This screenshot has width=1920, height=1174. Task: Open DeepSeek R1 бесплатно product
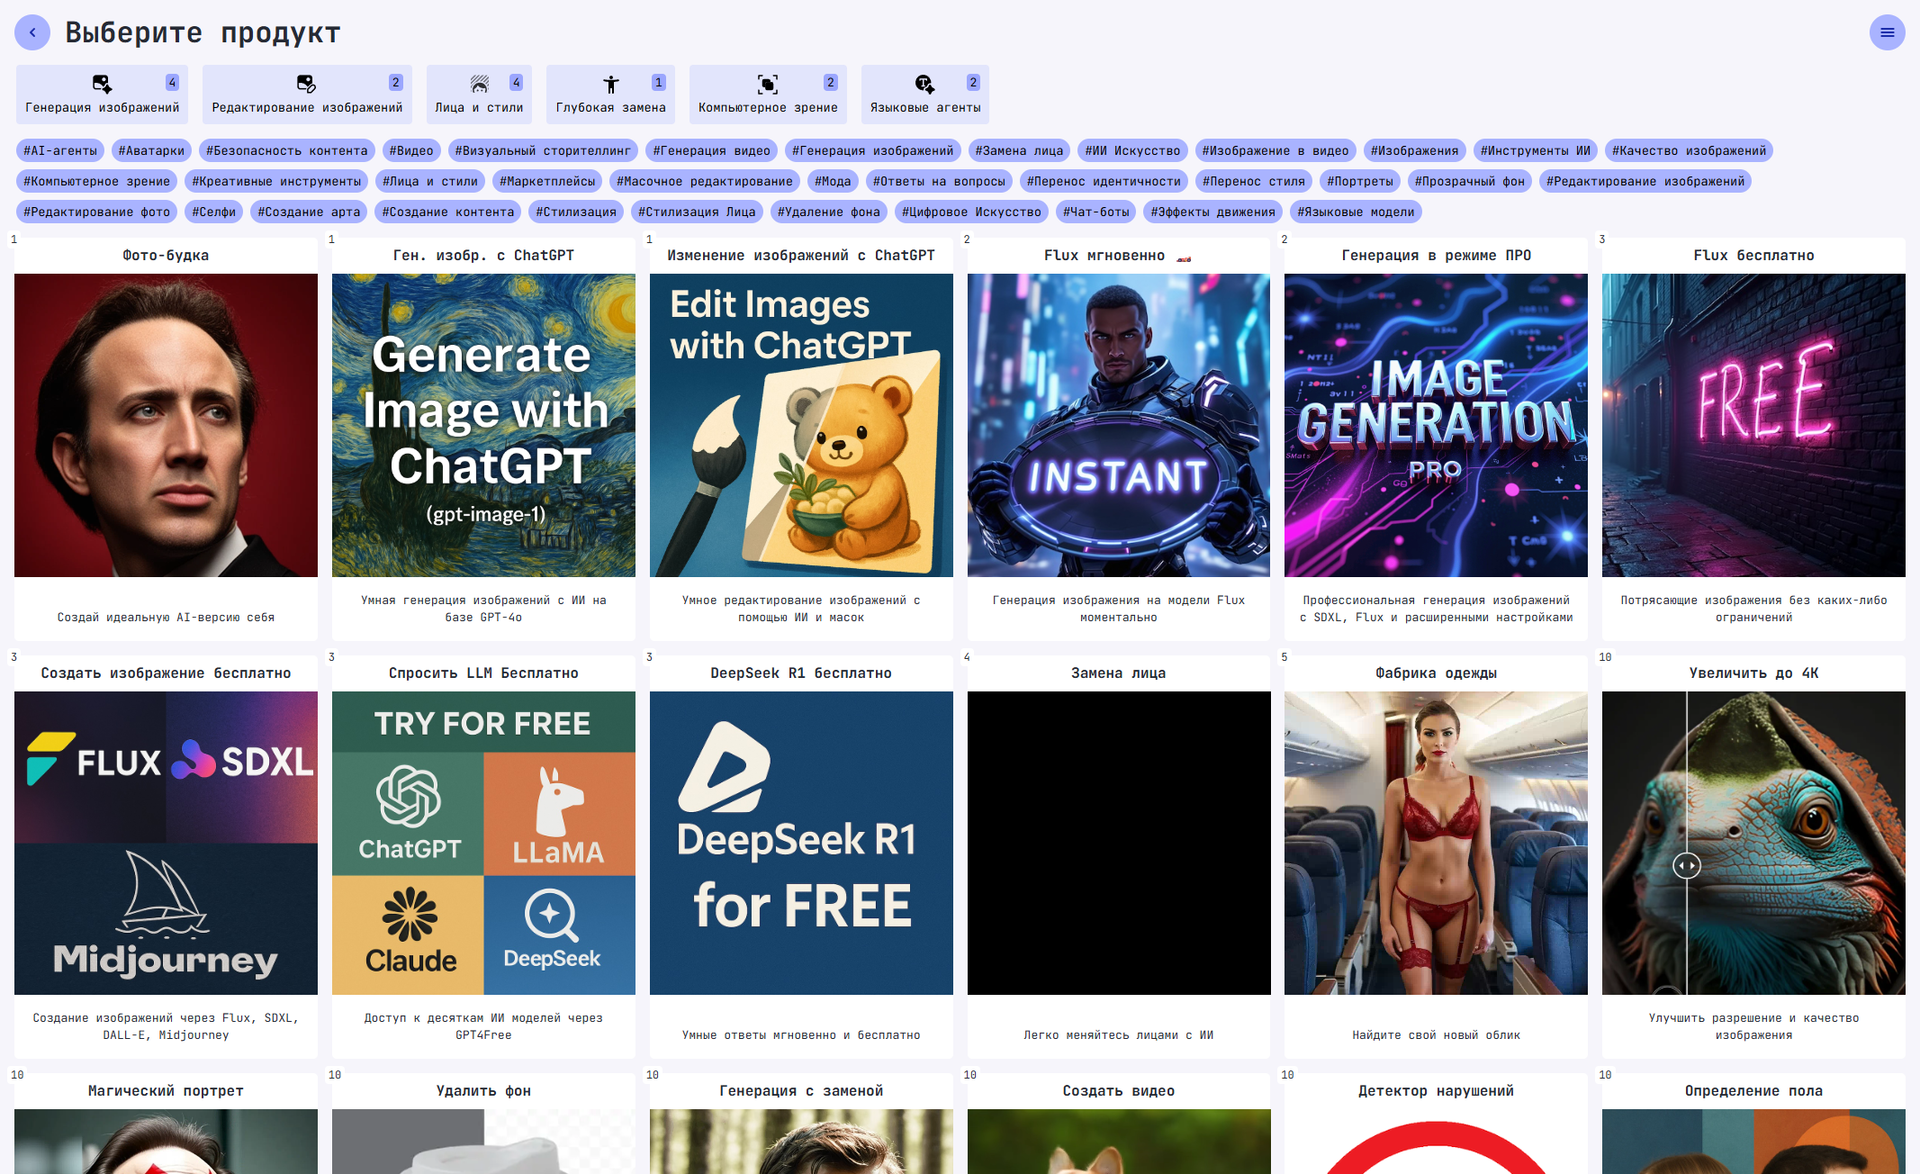click(x=801, y=857)
